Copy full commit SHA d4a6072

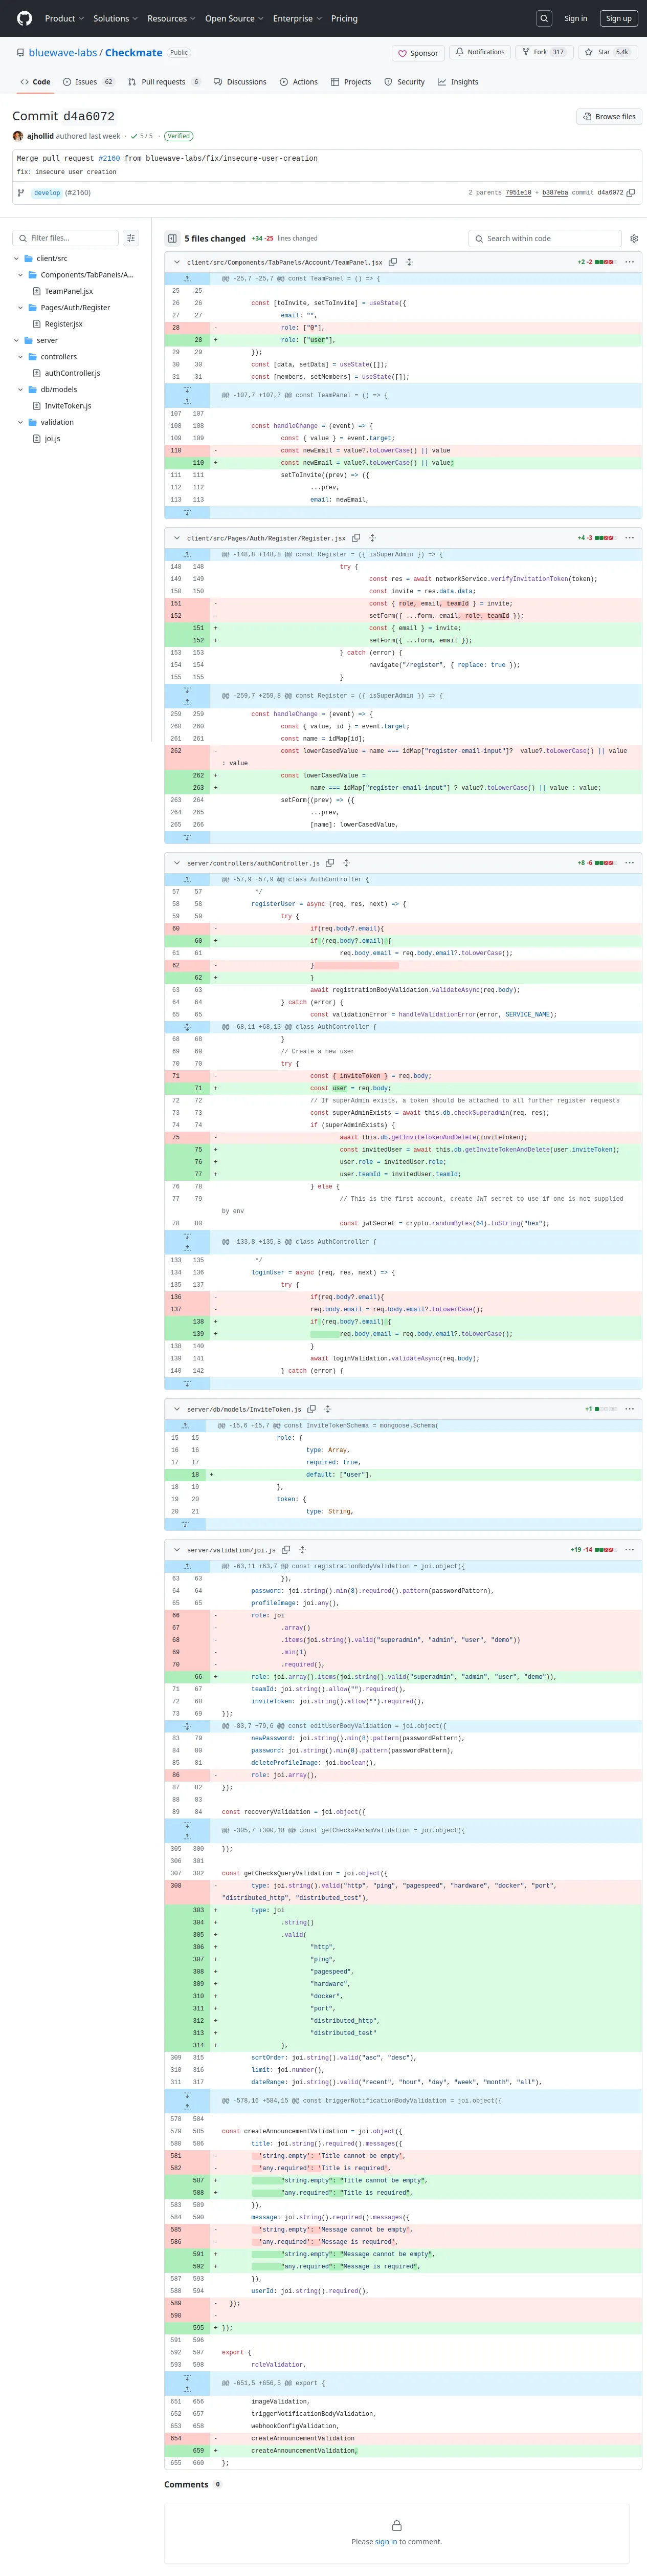point(631,193)
